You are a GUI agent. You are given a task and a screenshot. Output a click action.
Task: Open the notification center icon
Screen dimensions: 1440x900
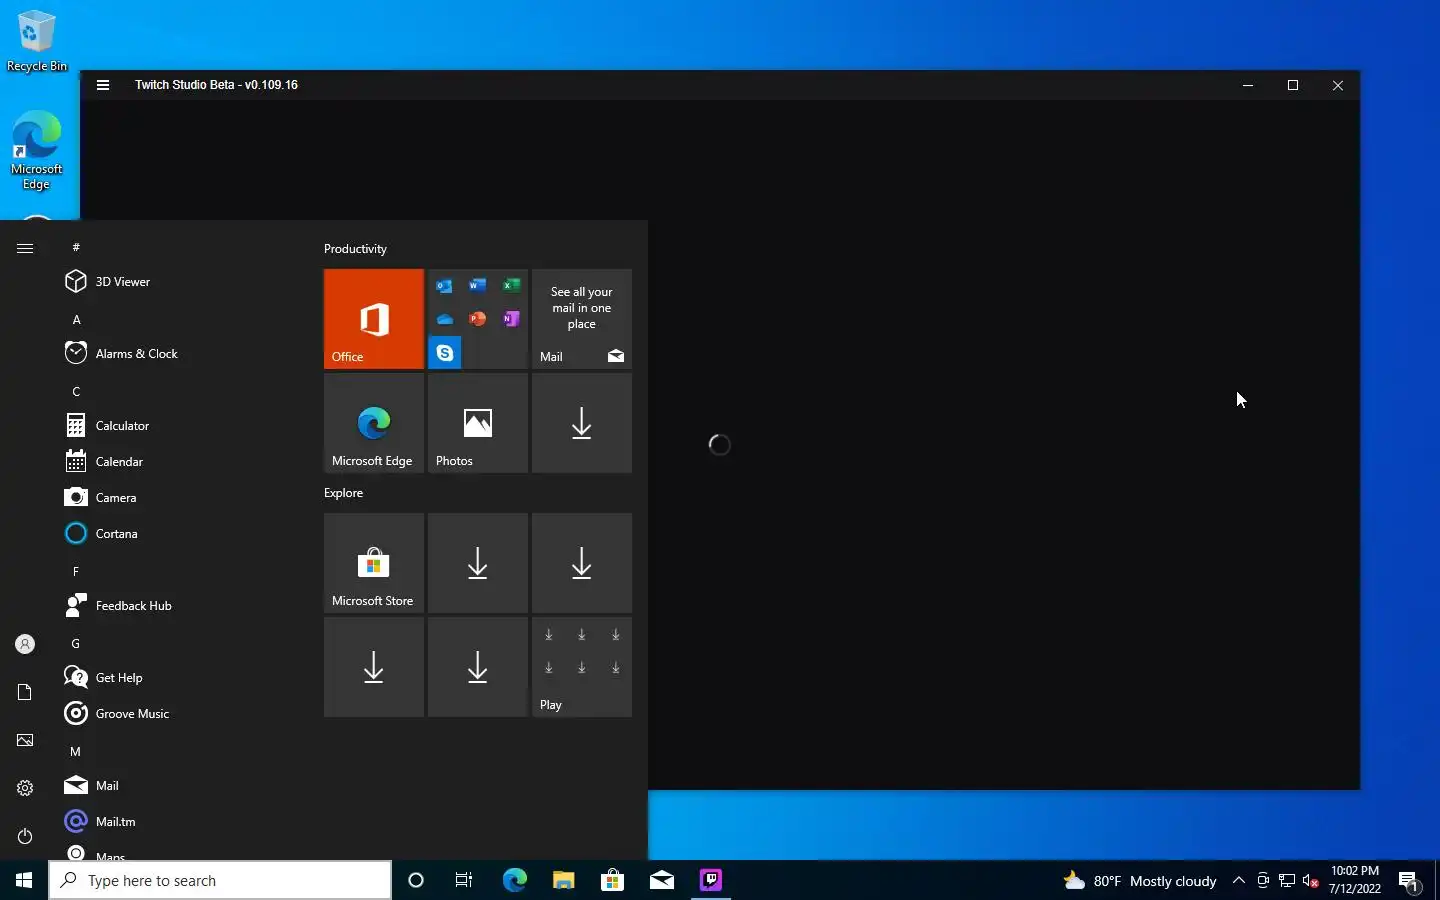(1410, 881)
